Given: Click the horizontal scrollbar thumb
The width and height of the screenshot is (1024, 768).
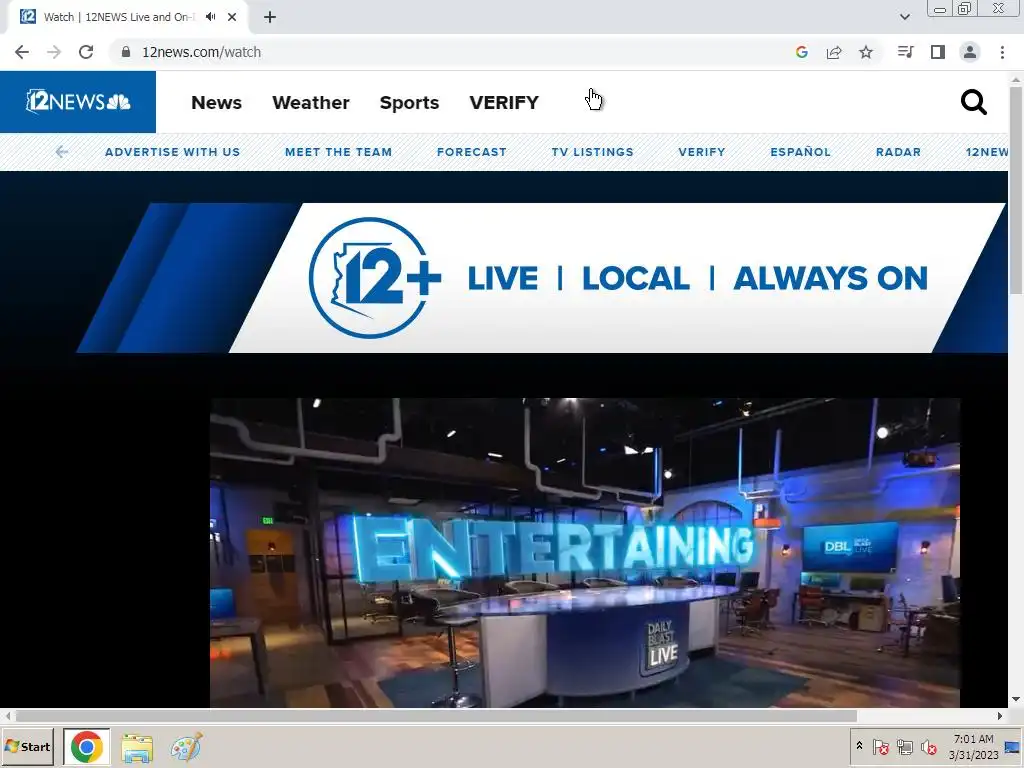Looking at the screenshot, I should [x=436, y=716].
